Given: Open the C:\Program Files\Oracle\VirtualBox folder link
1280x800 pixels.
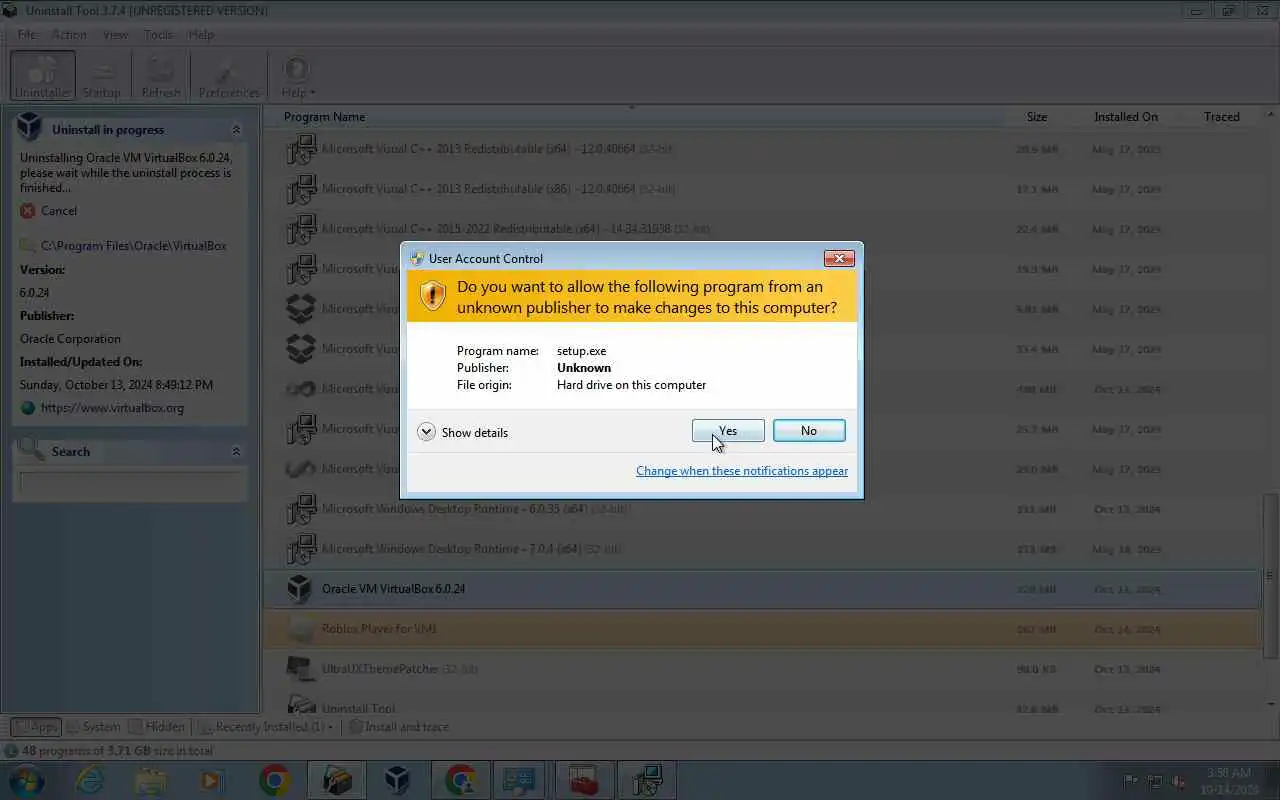Looking at the screenshot, I should click(x=134, y=246).
